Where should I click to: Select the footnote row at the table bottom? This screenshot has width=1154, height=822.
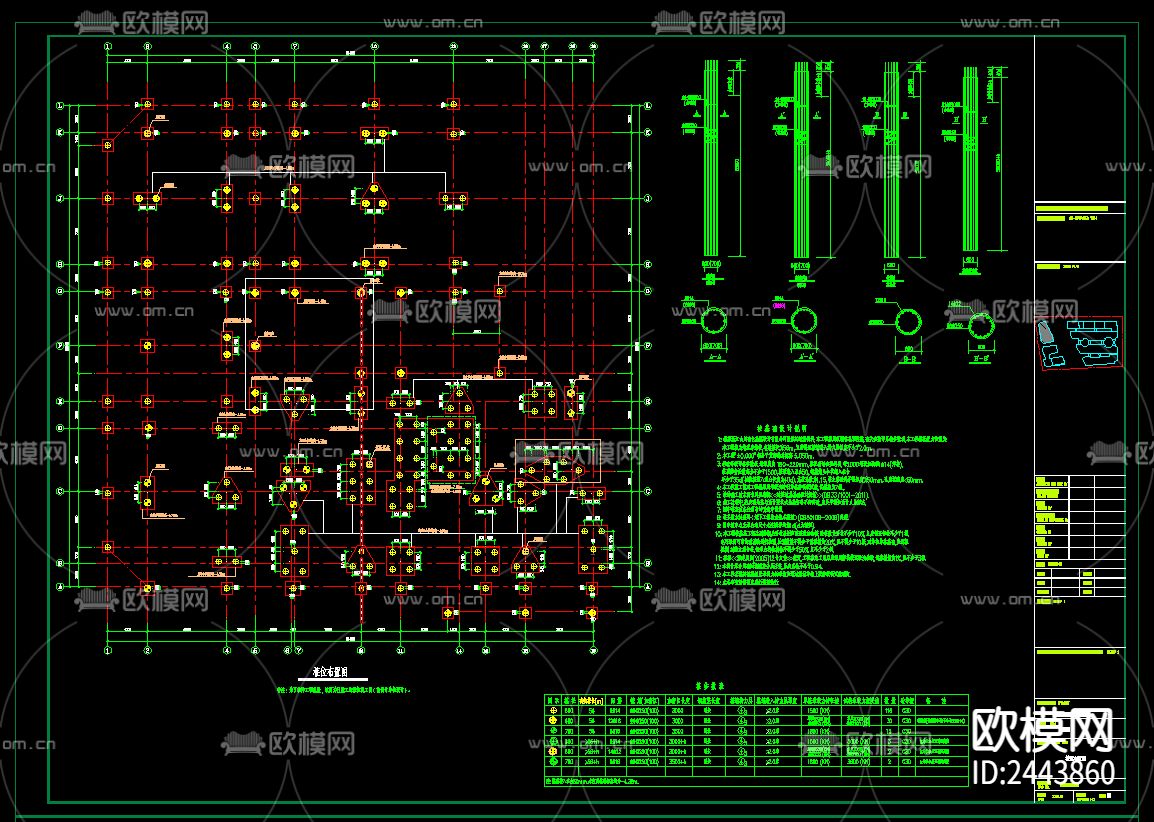pyautogui.click(x=756, y=782)
